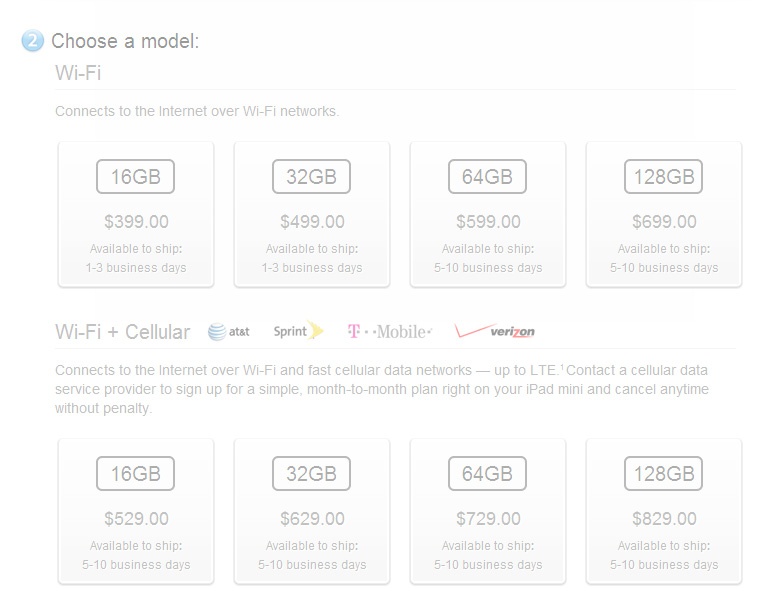Select the Cellular 128GB model at $829.00
This screenshot has height=606, width=774.
(x=664, y=511)
